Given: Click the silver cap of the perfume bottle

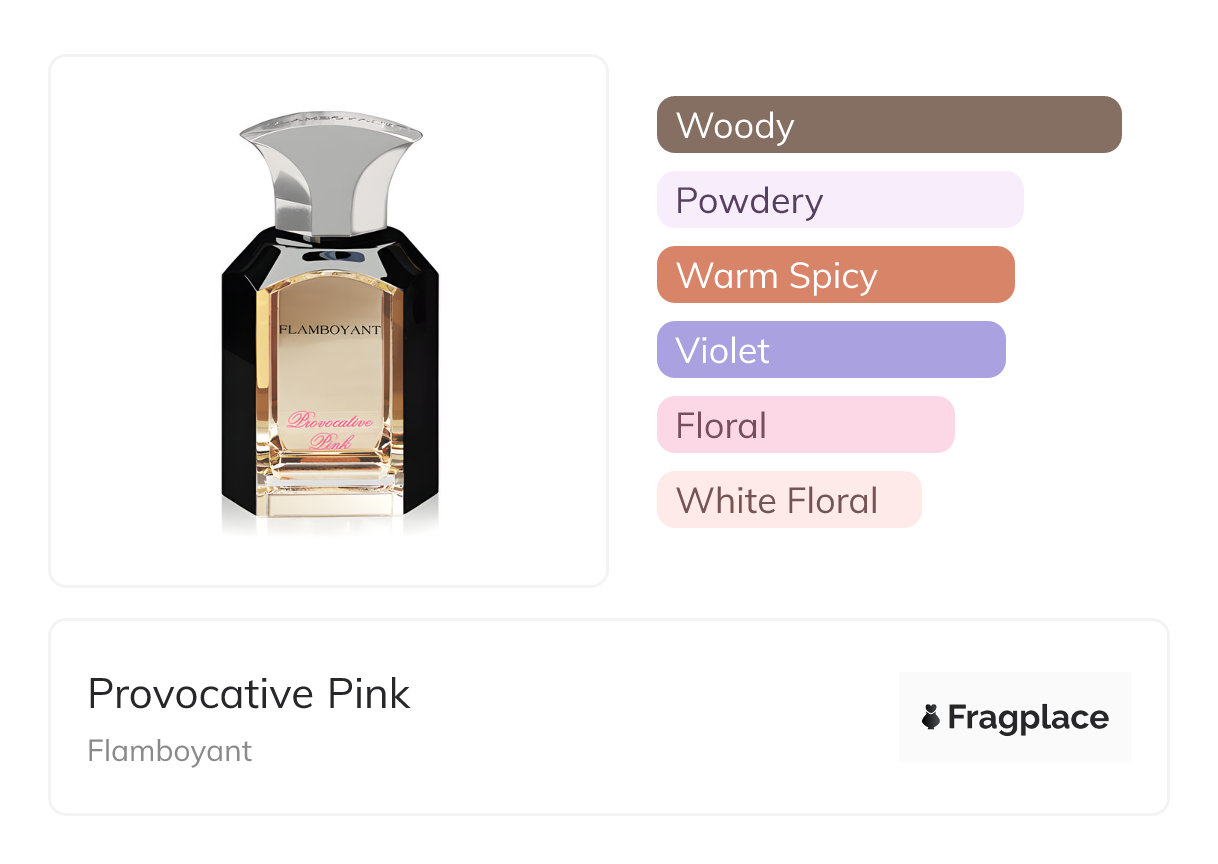Looking at the screenshot, I should pos(329,170).
